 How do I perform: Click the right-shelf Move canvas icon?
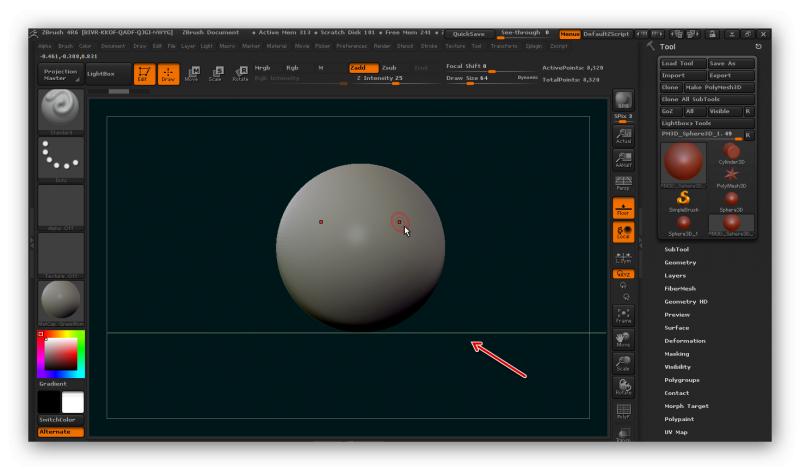pos(623,339)
